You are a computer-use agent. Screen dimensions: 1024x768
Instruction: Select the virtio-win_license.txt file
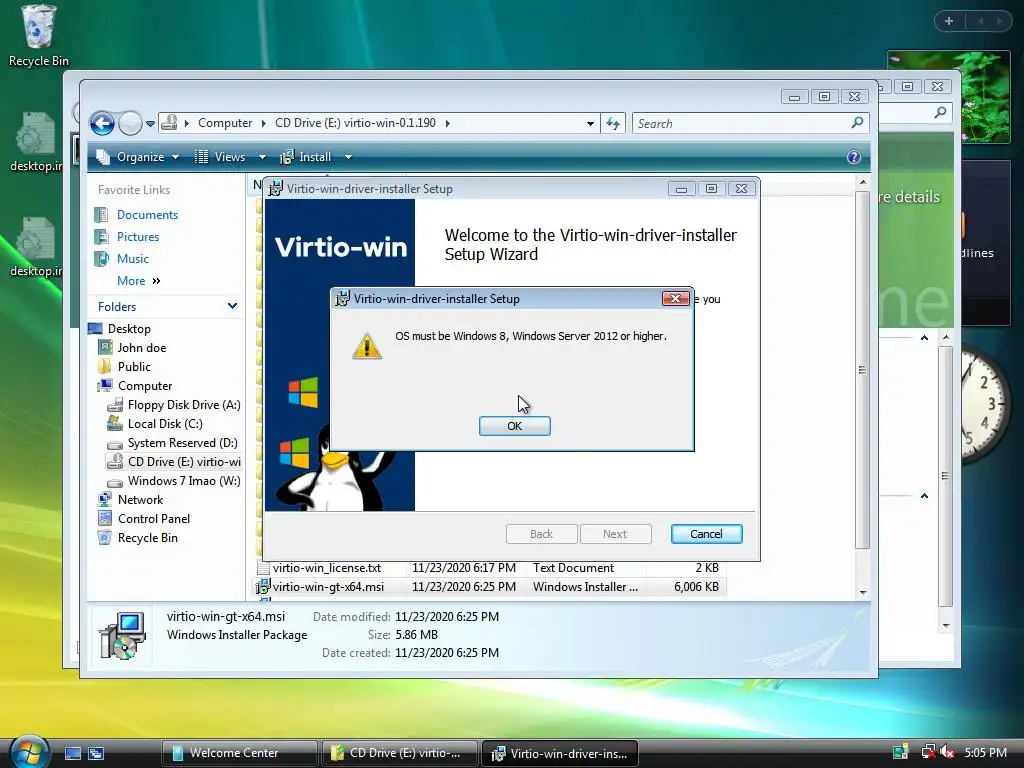pyautogui.click(x=327, y=568)
